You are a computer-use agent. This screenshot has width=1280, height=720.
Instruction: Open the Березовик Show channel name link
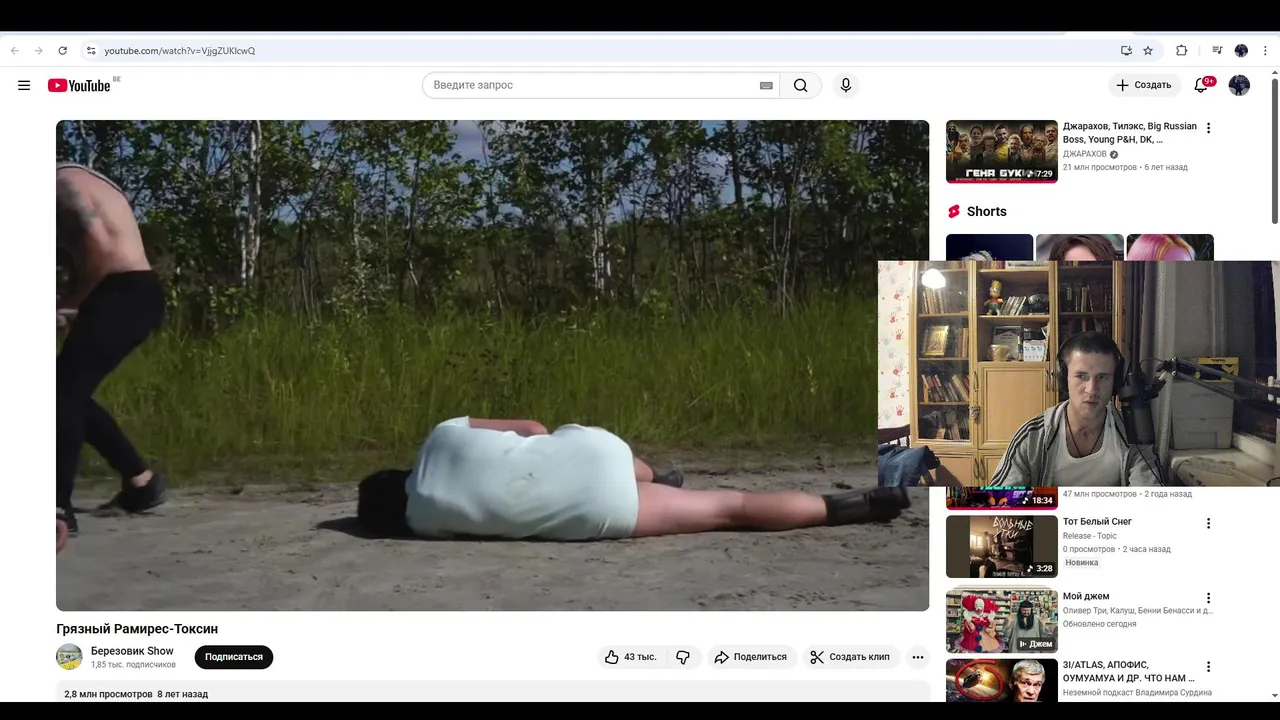tap(132, 651)
